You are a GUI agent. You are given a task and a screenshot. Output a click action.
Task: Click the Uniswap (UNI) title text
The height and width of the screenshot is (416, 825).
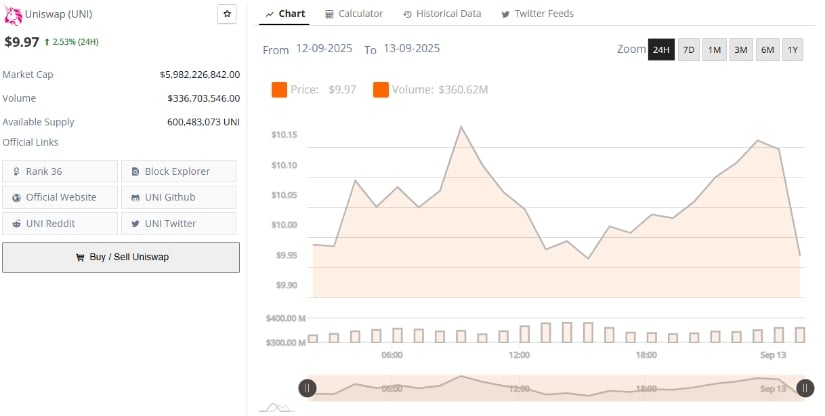pyautogui.click(x=58, y=14)
